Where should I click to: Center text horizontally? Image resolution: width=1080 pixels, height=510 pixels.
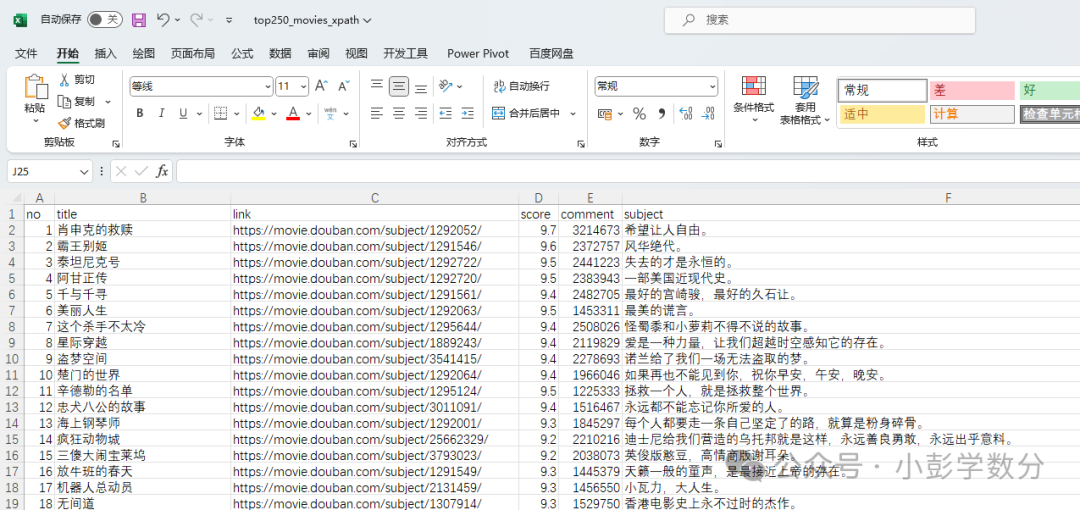pos(399,113)
